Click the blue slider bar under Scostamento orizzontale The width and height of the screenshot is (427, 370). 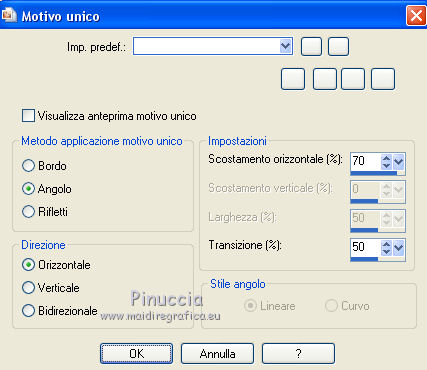pos(374,173)
